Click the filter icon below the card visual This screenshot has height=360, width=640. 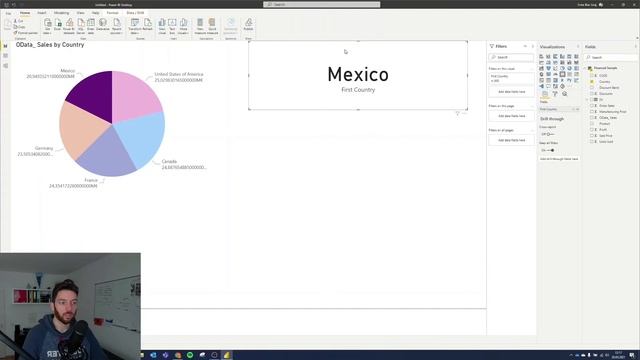[x=458, y=113]
